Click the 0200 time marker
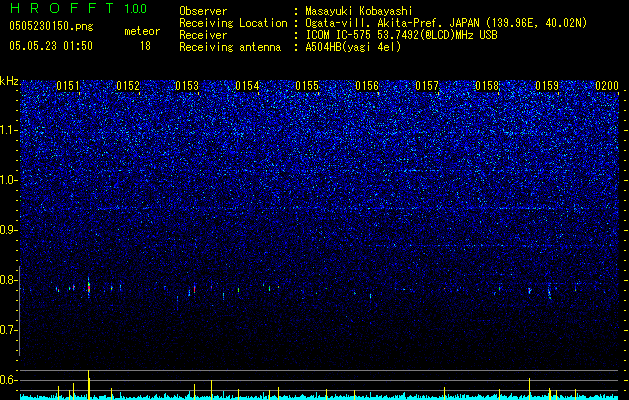This screenshot has height=400, width=629. 607,86
